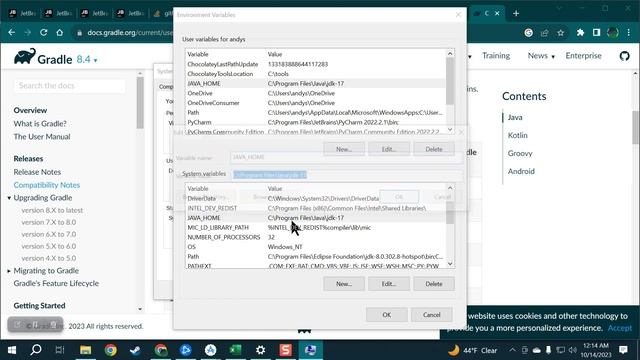The image size is (640, 360).
Task: Open the volume control in tray
Action: click(x=572, y=350)
